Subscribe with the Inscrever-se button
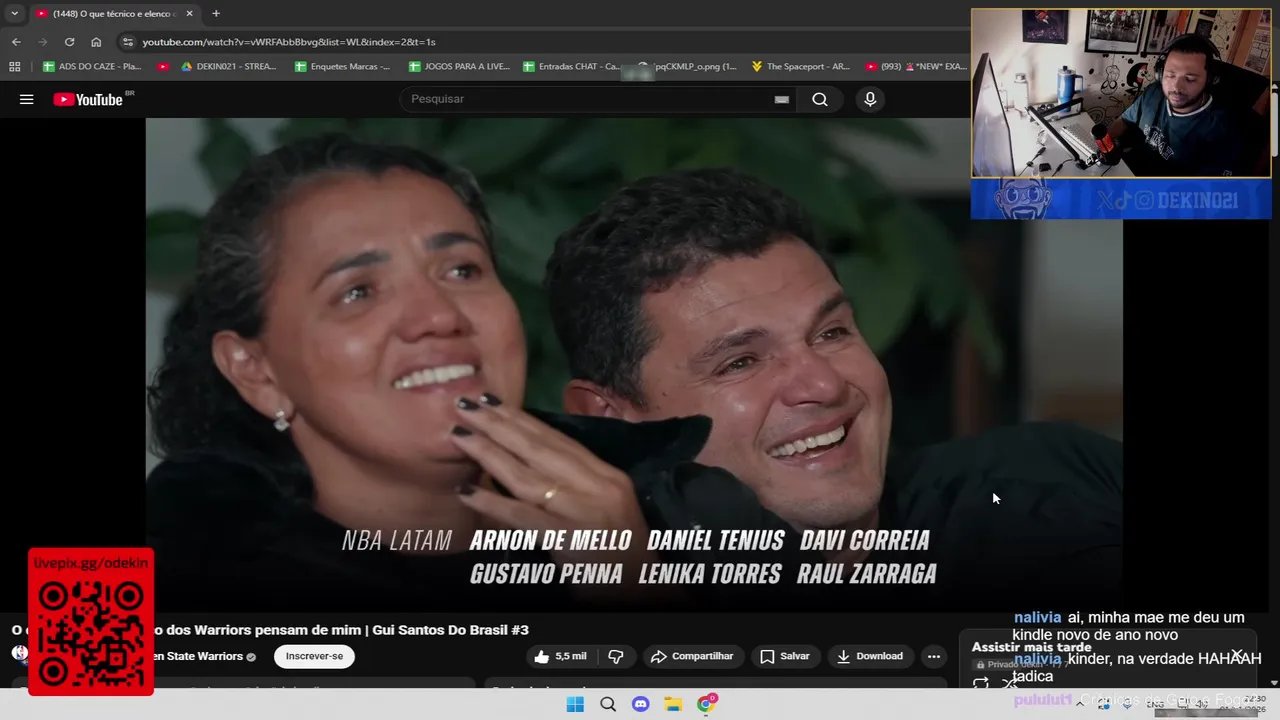Image resolution: width=1280 pixels, height=720 pixels. [x=314, y=656]
